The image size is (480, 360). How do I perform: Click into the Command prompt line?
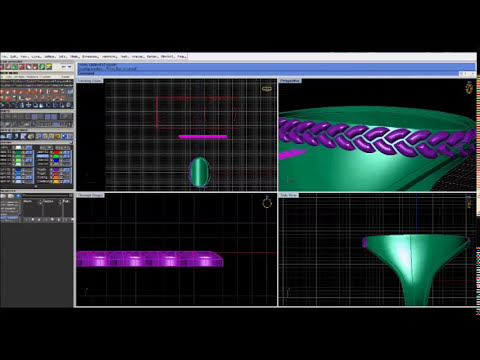tap(268, 73)
